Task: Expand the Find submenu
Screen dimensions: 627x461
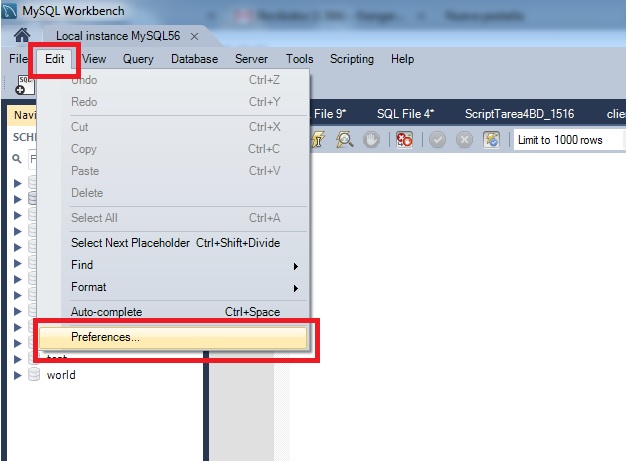Action: point(173,265)
